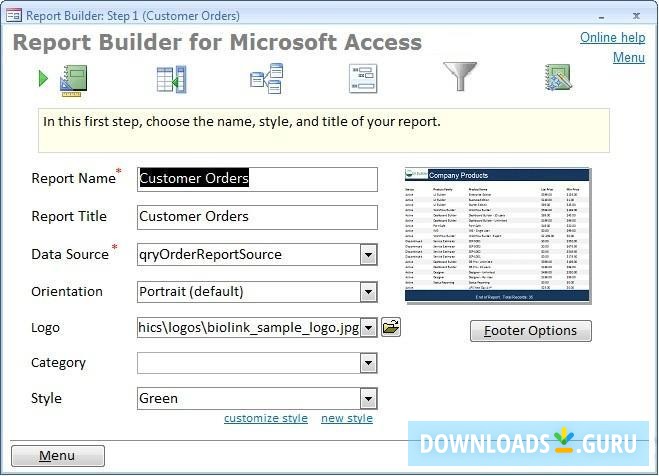659x476 pixels.
Task: Click the green arrow step indicator
Action: (x=43, y=79)
